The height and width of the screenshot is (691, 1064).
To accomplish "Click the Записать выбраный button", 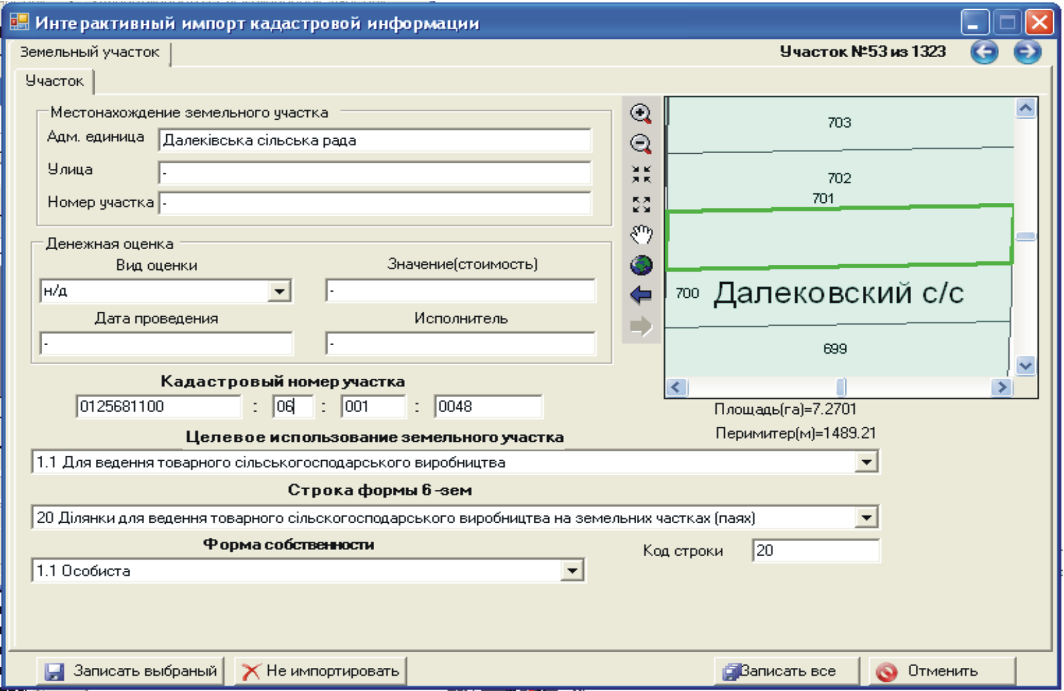I will pyautogui.click(x=132, y=671).
